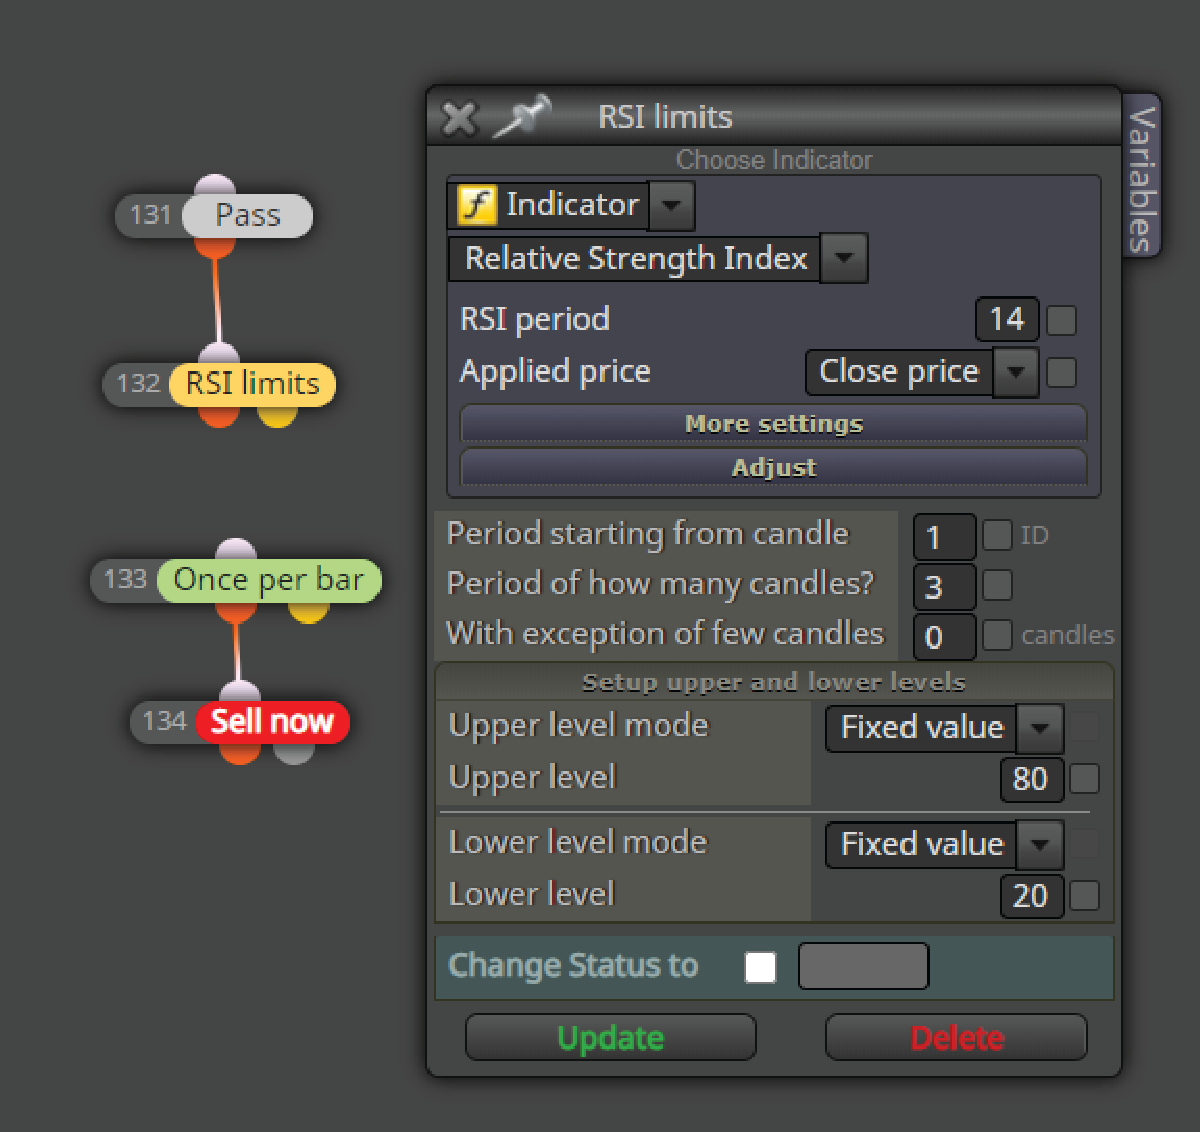Click the gray output connector under Sell now
This screenshot has width=1200, height=1132.
click(x=294, y=753)
